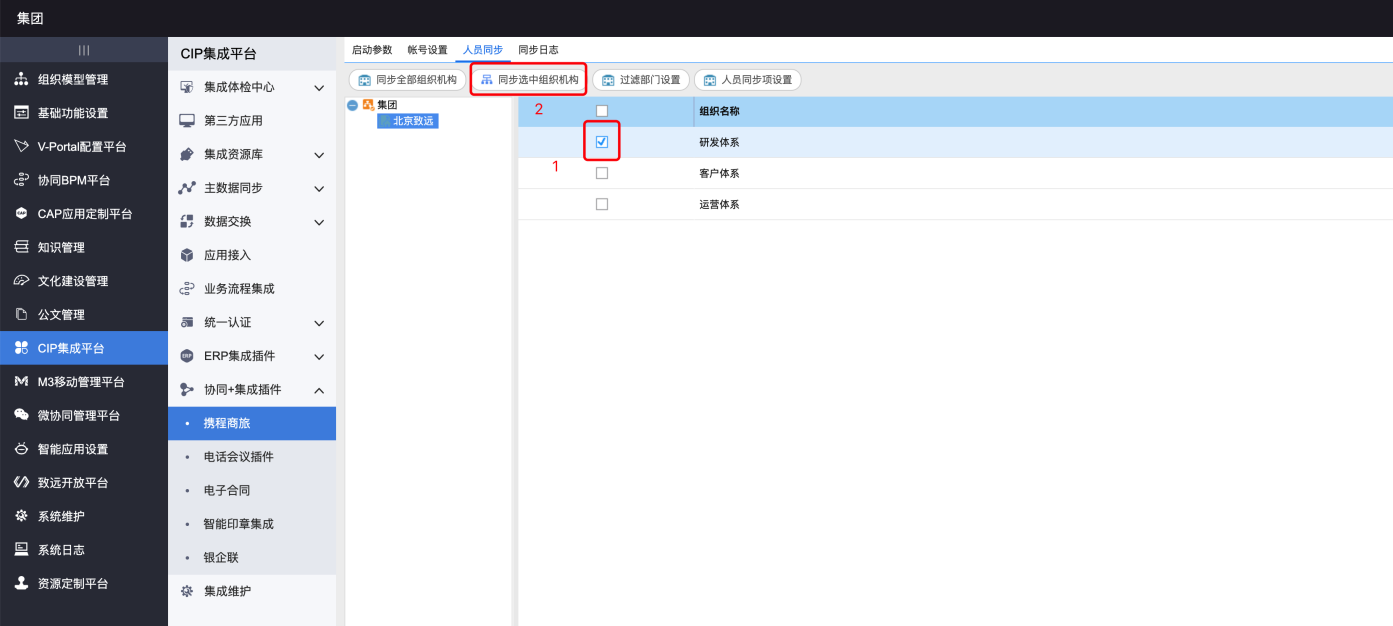Click 同步选中组织机构 button
Image resolution: width=1393 pixels, height=626 pixels.
(529, 80)
